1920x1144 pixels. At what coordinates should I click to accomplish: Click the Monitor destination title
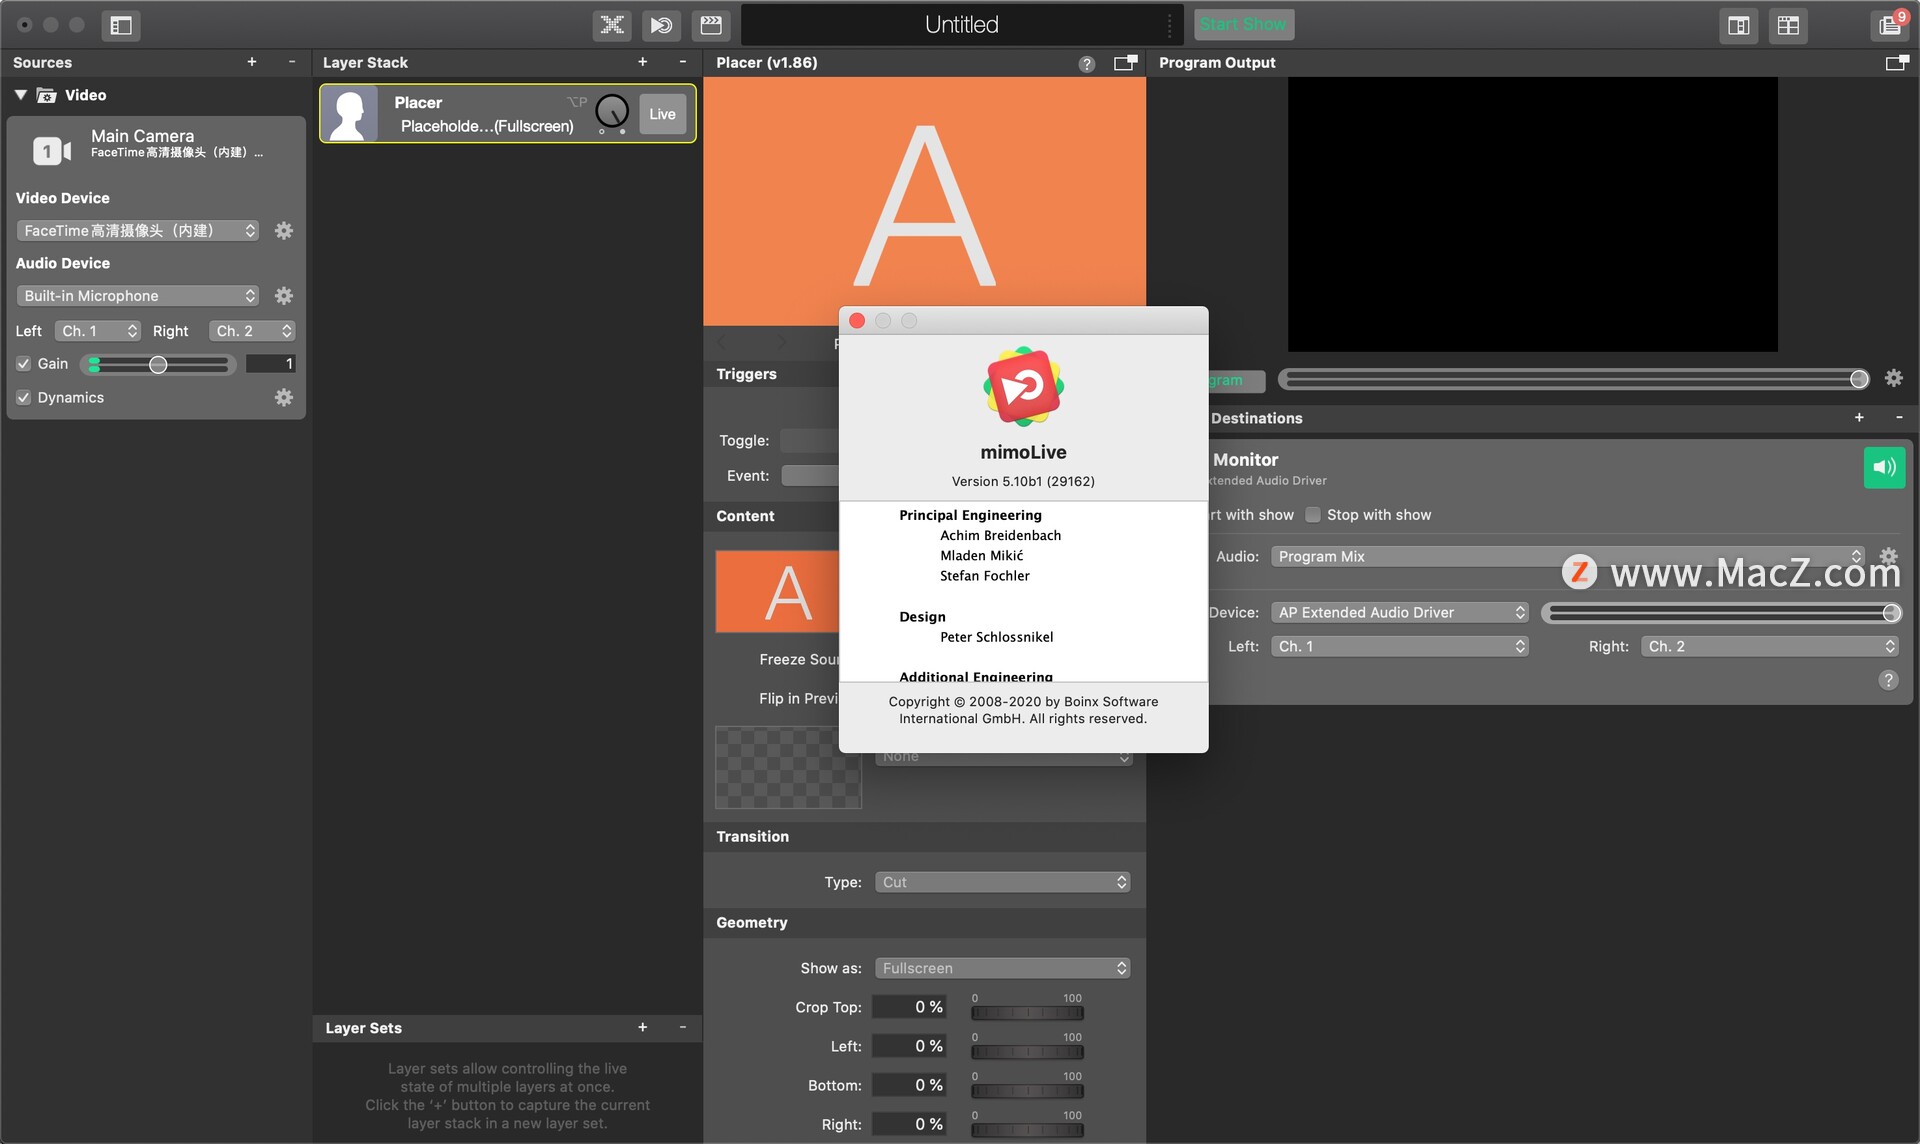point(1245,460)
